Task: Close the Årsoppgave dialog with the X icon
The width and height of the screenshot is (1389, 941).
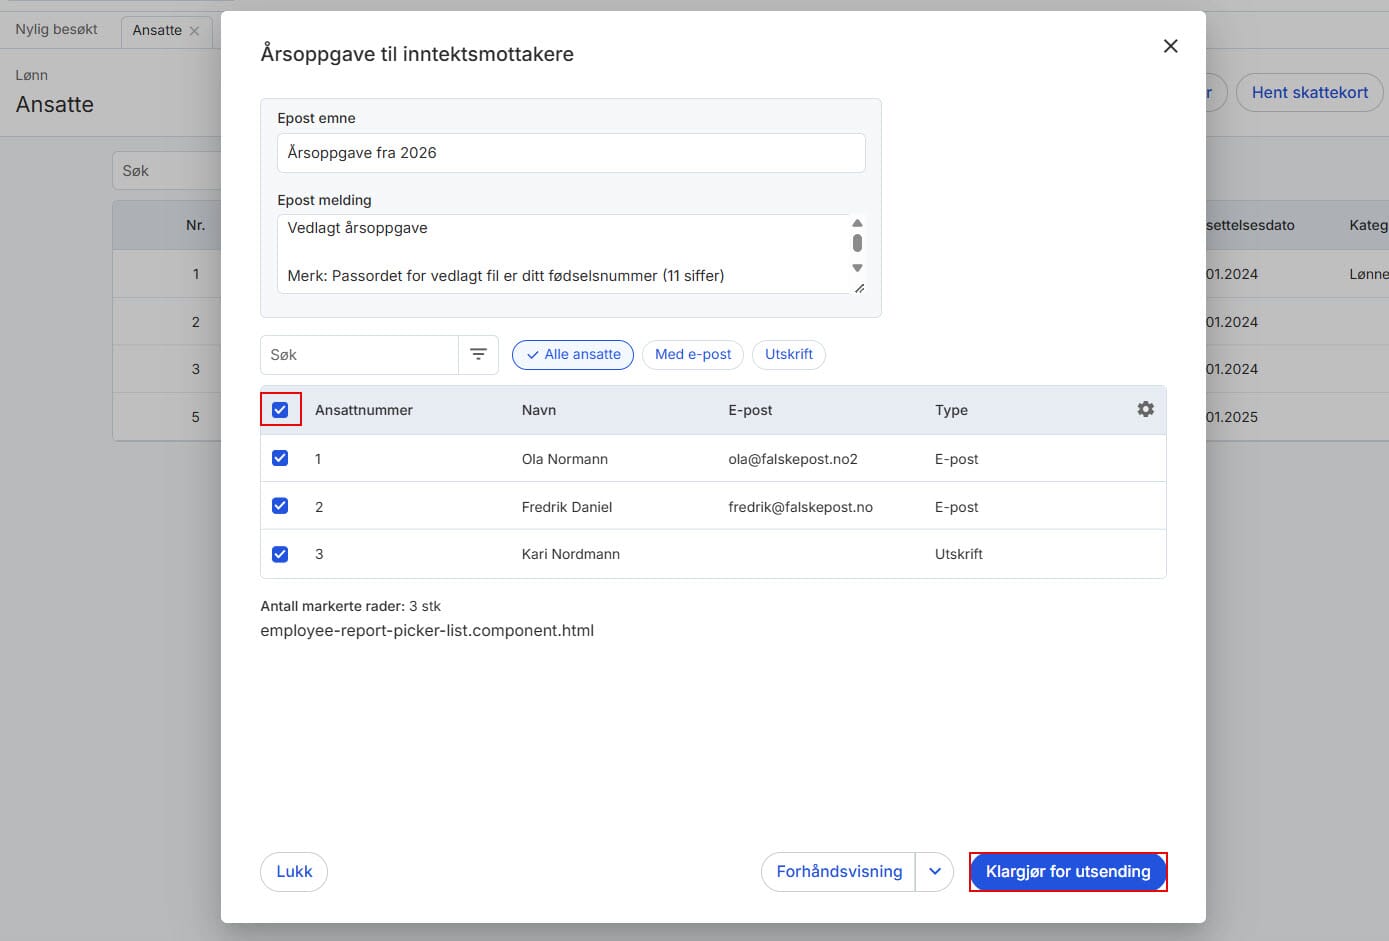Action: 1170,46
